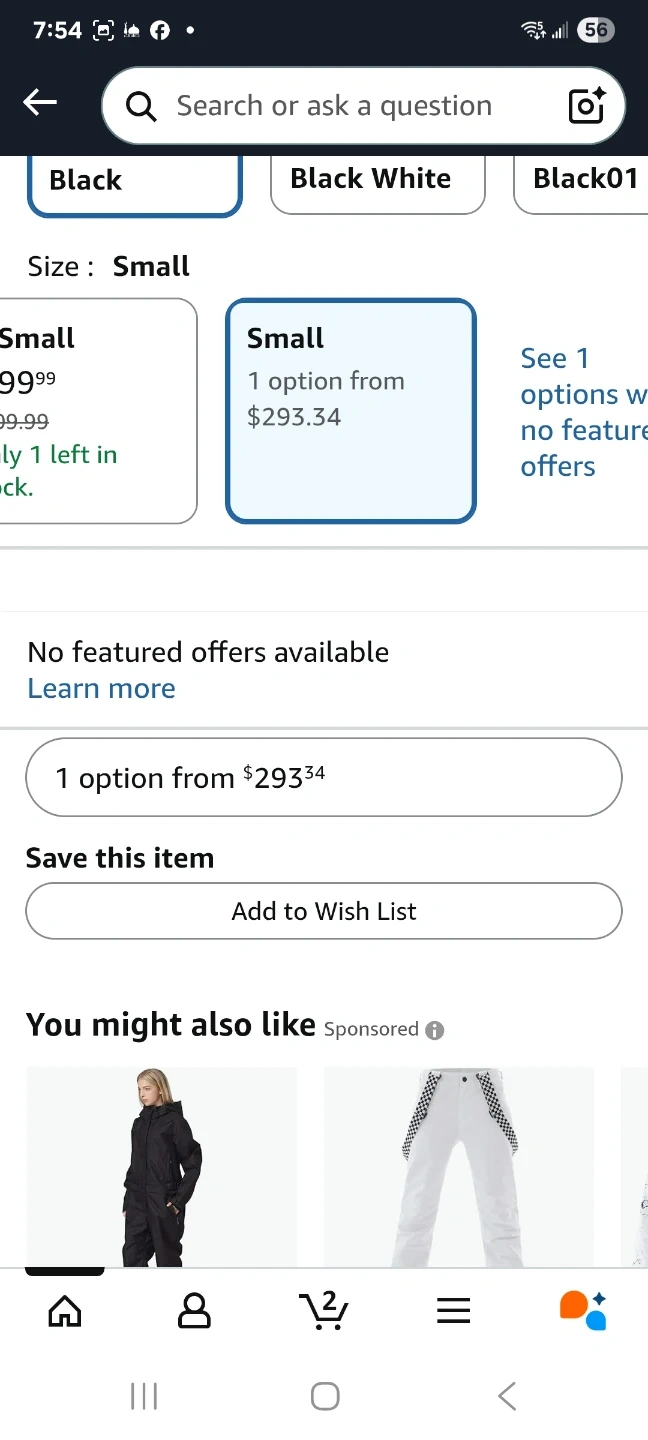Tap the magnifying glass search icon

pos(141,106)
